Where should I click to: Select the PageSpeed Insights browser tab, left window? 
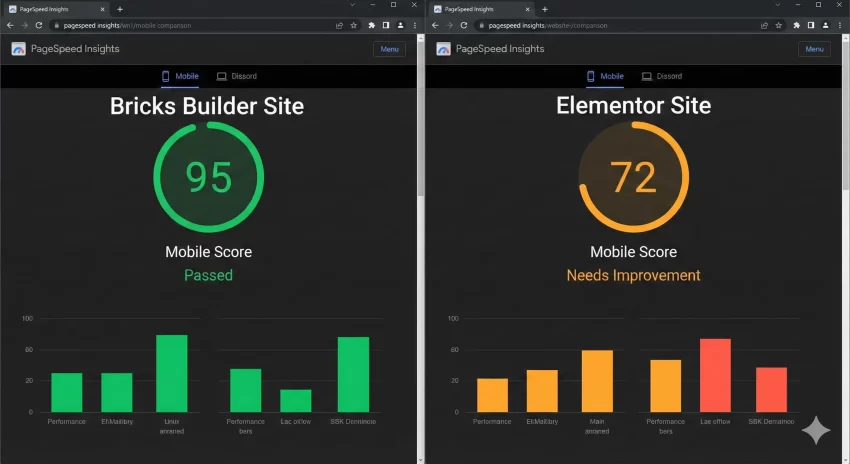click(57, 9)
